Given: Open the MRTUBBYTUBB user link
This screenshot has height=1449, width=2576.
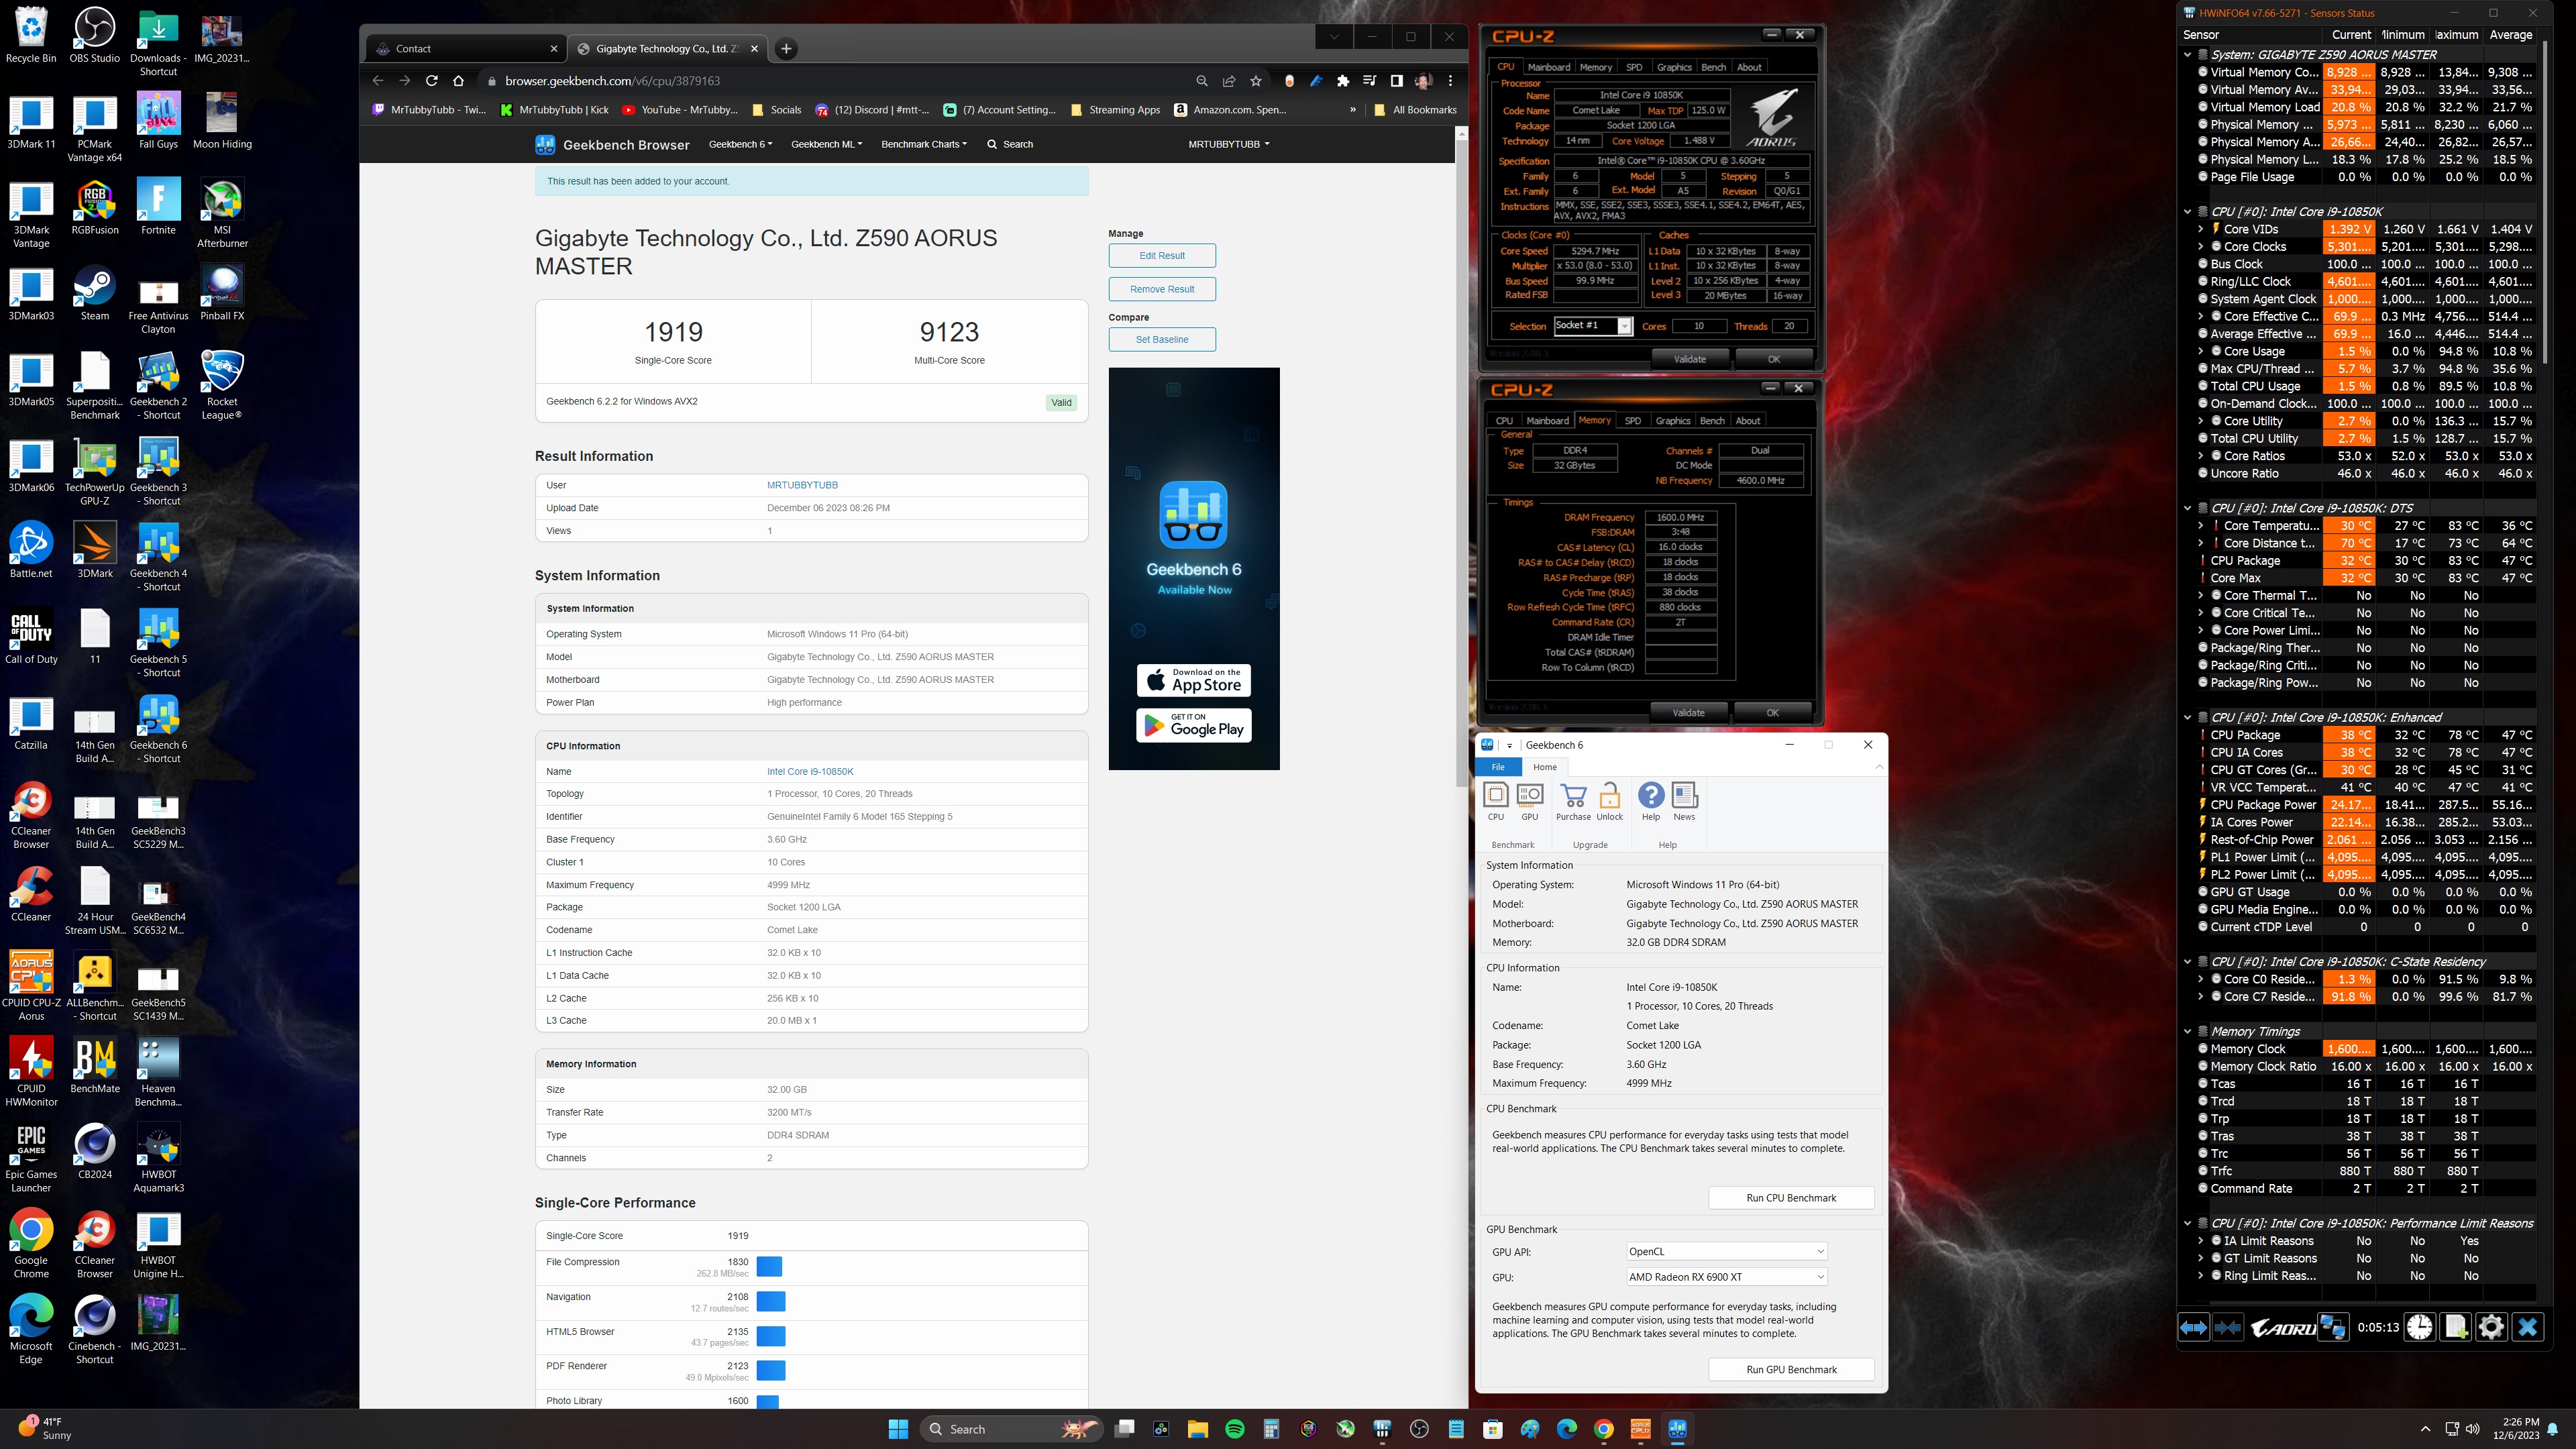Looking at the screenshot, I should tap(802, 485).
